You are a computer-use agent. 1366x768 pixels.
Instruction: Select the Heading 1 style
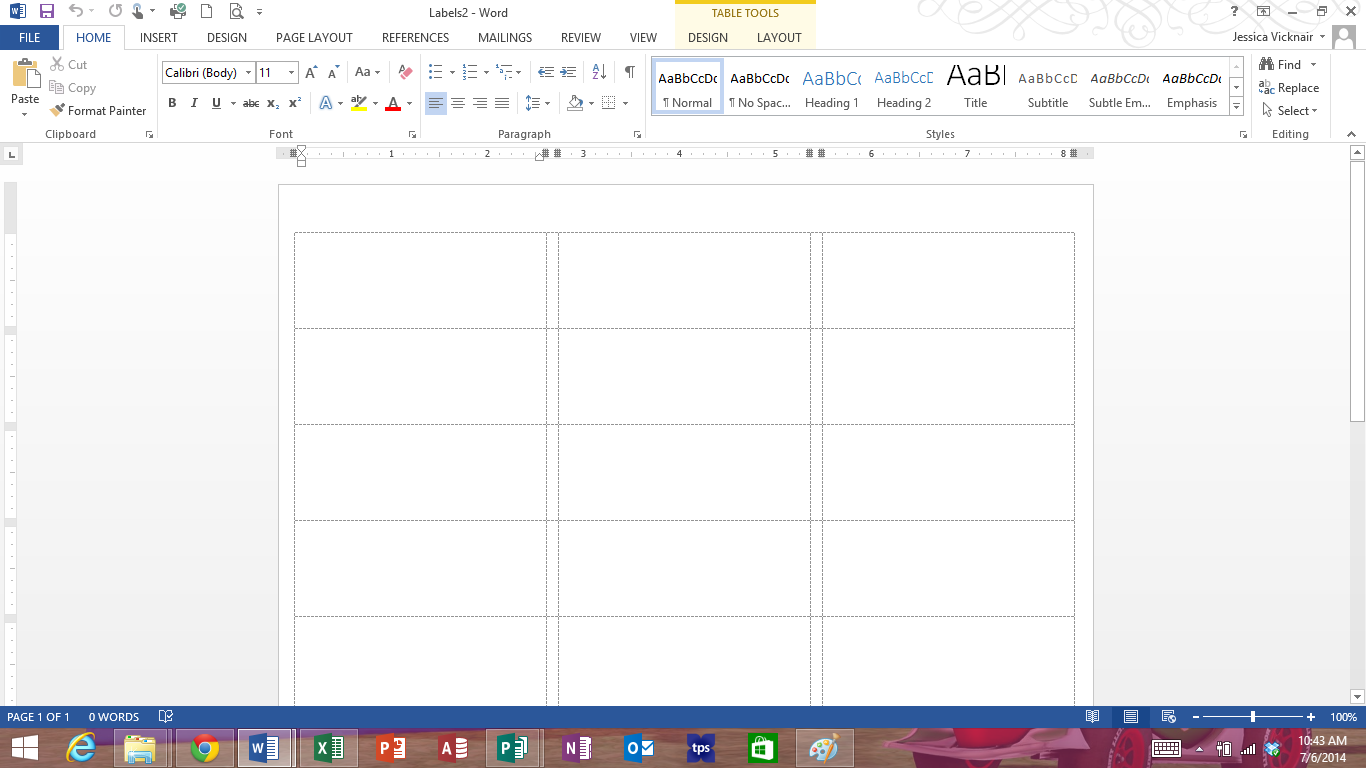pyautogui.click(x=831, y=88)
